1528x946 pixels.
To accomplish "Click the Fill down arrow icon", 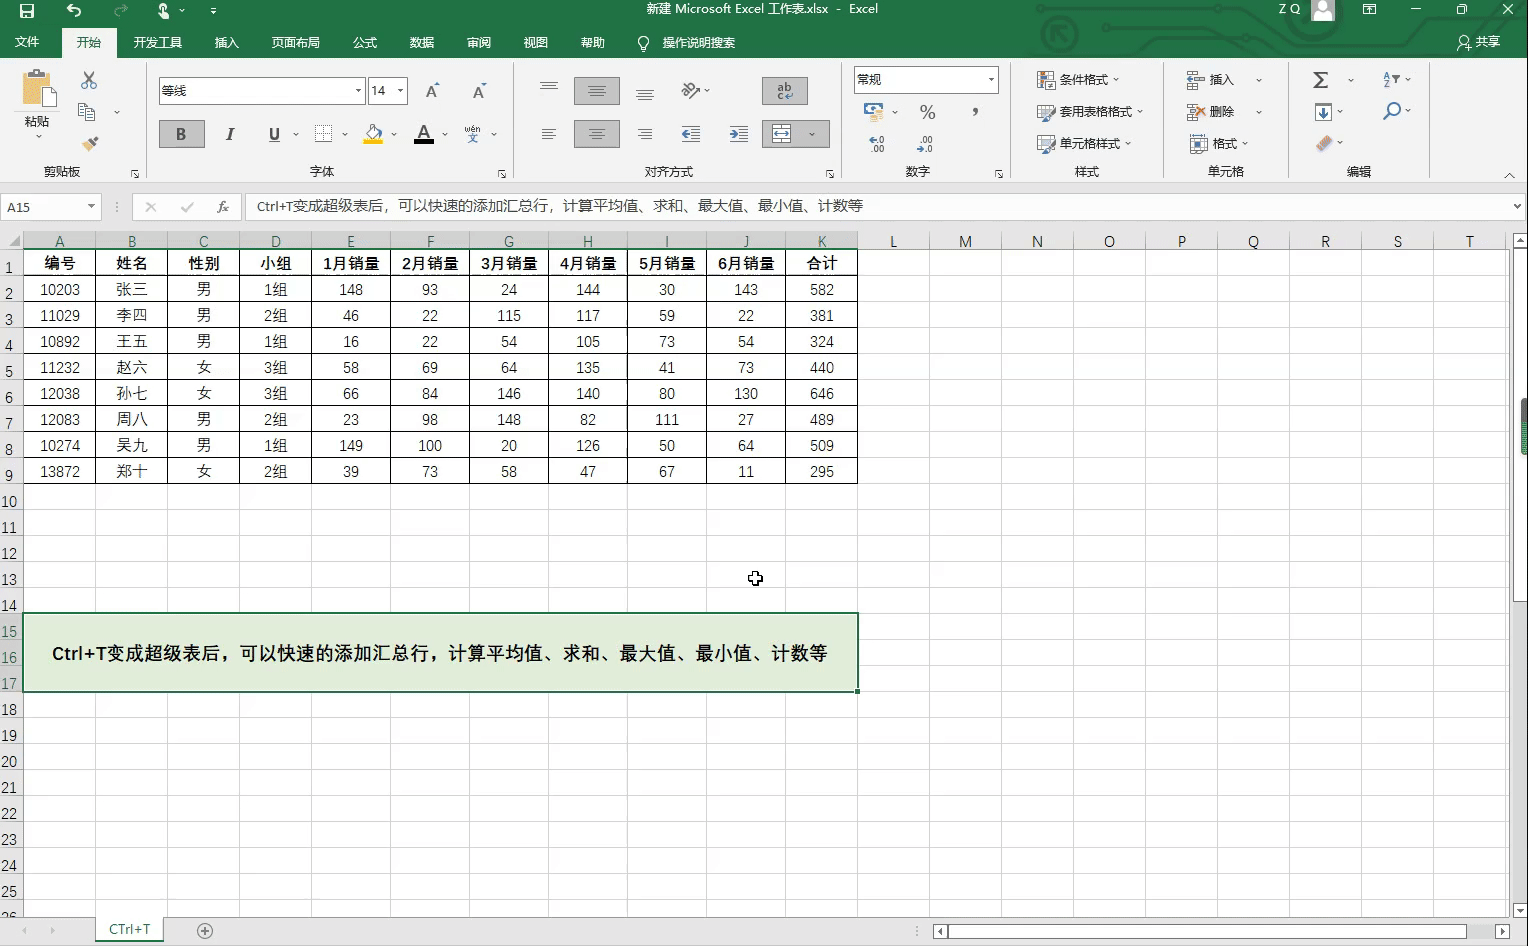I will tap(1323, 112).
